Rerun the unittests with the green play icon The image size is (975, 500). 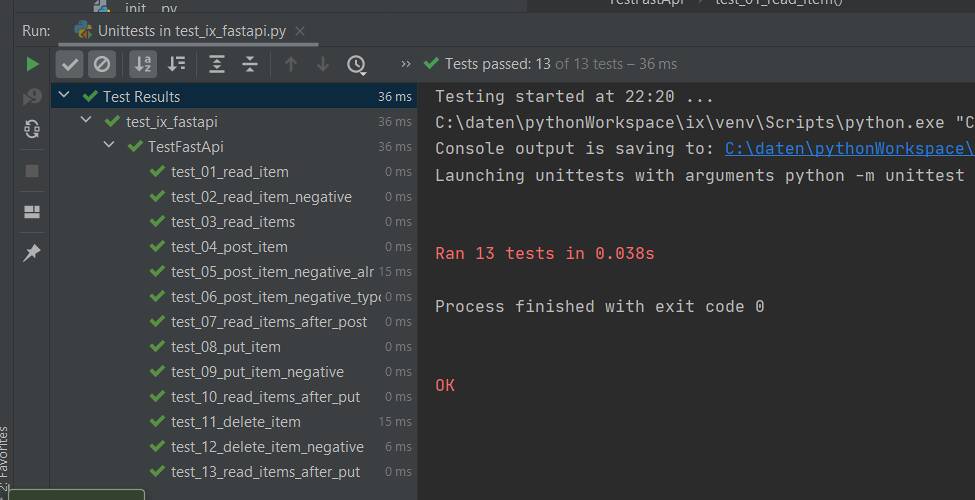pyautogui.click(x=32, y=64)
